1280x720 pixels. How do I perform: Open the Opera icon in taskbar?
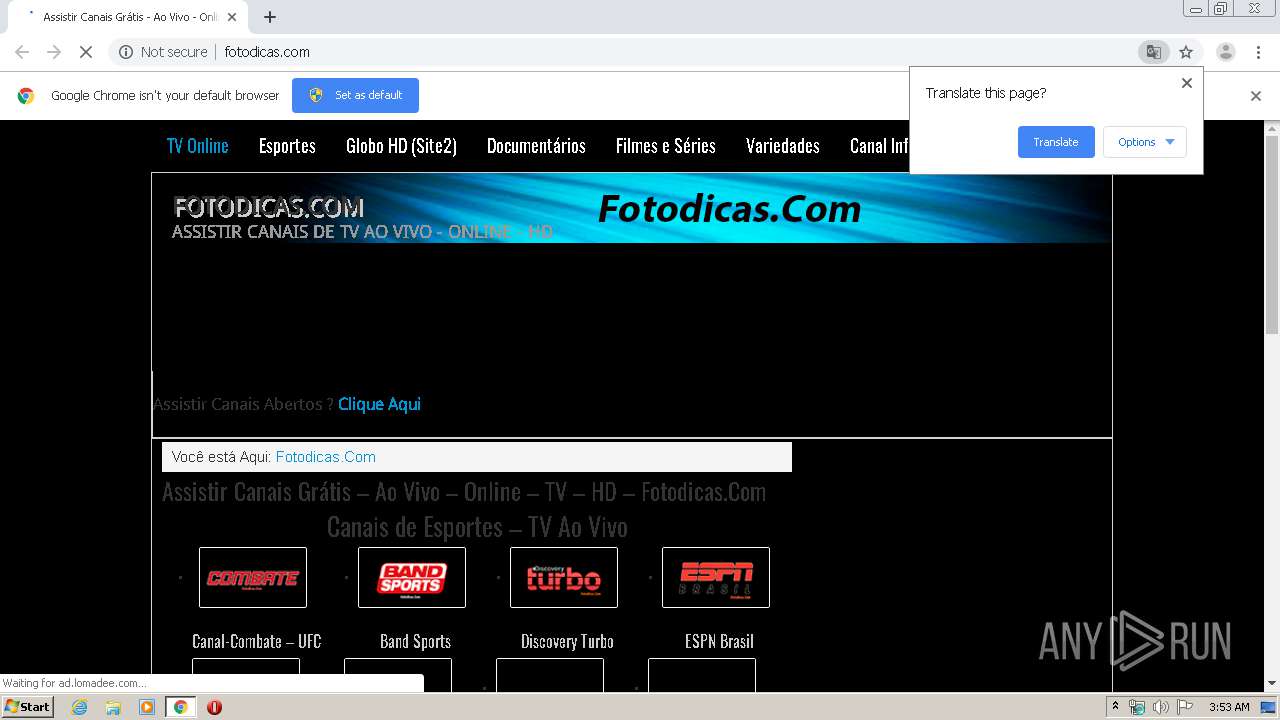(214, 707)
